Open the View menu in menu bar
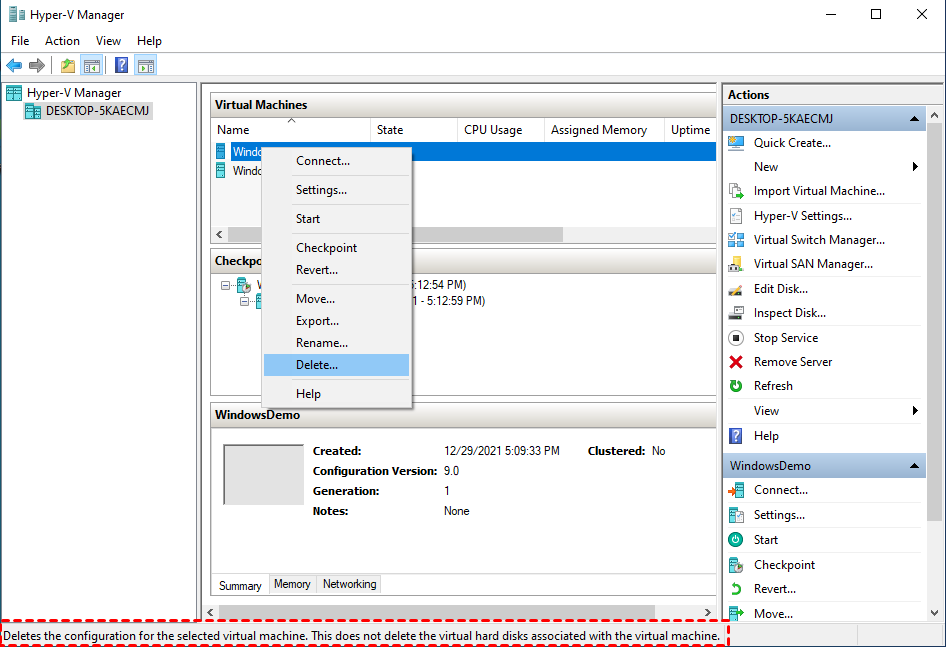Viewport: 946px width, 647px height. pyautogui.click(x=108, y=41)
